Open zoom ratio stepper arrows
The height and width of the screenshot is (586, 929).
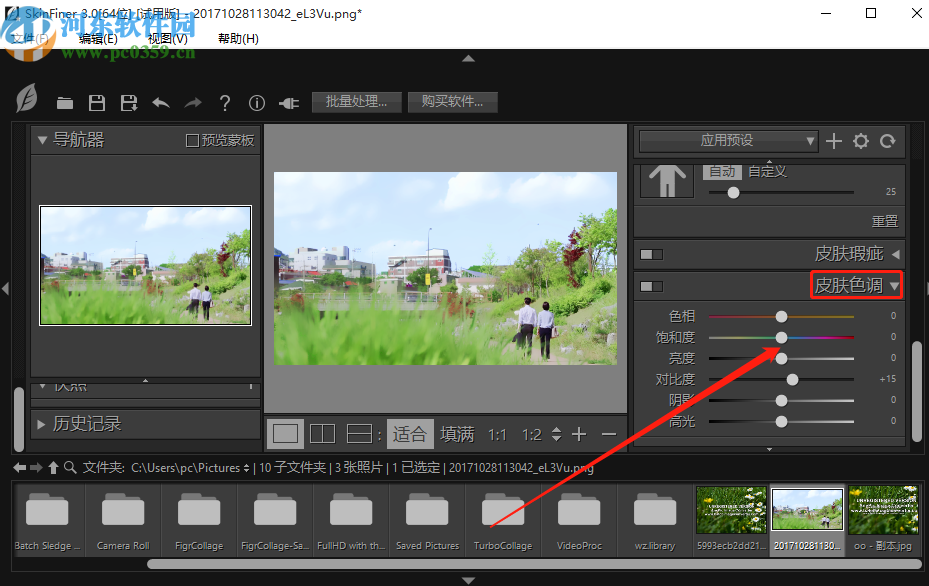click(x=556, y=434)
